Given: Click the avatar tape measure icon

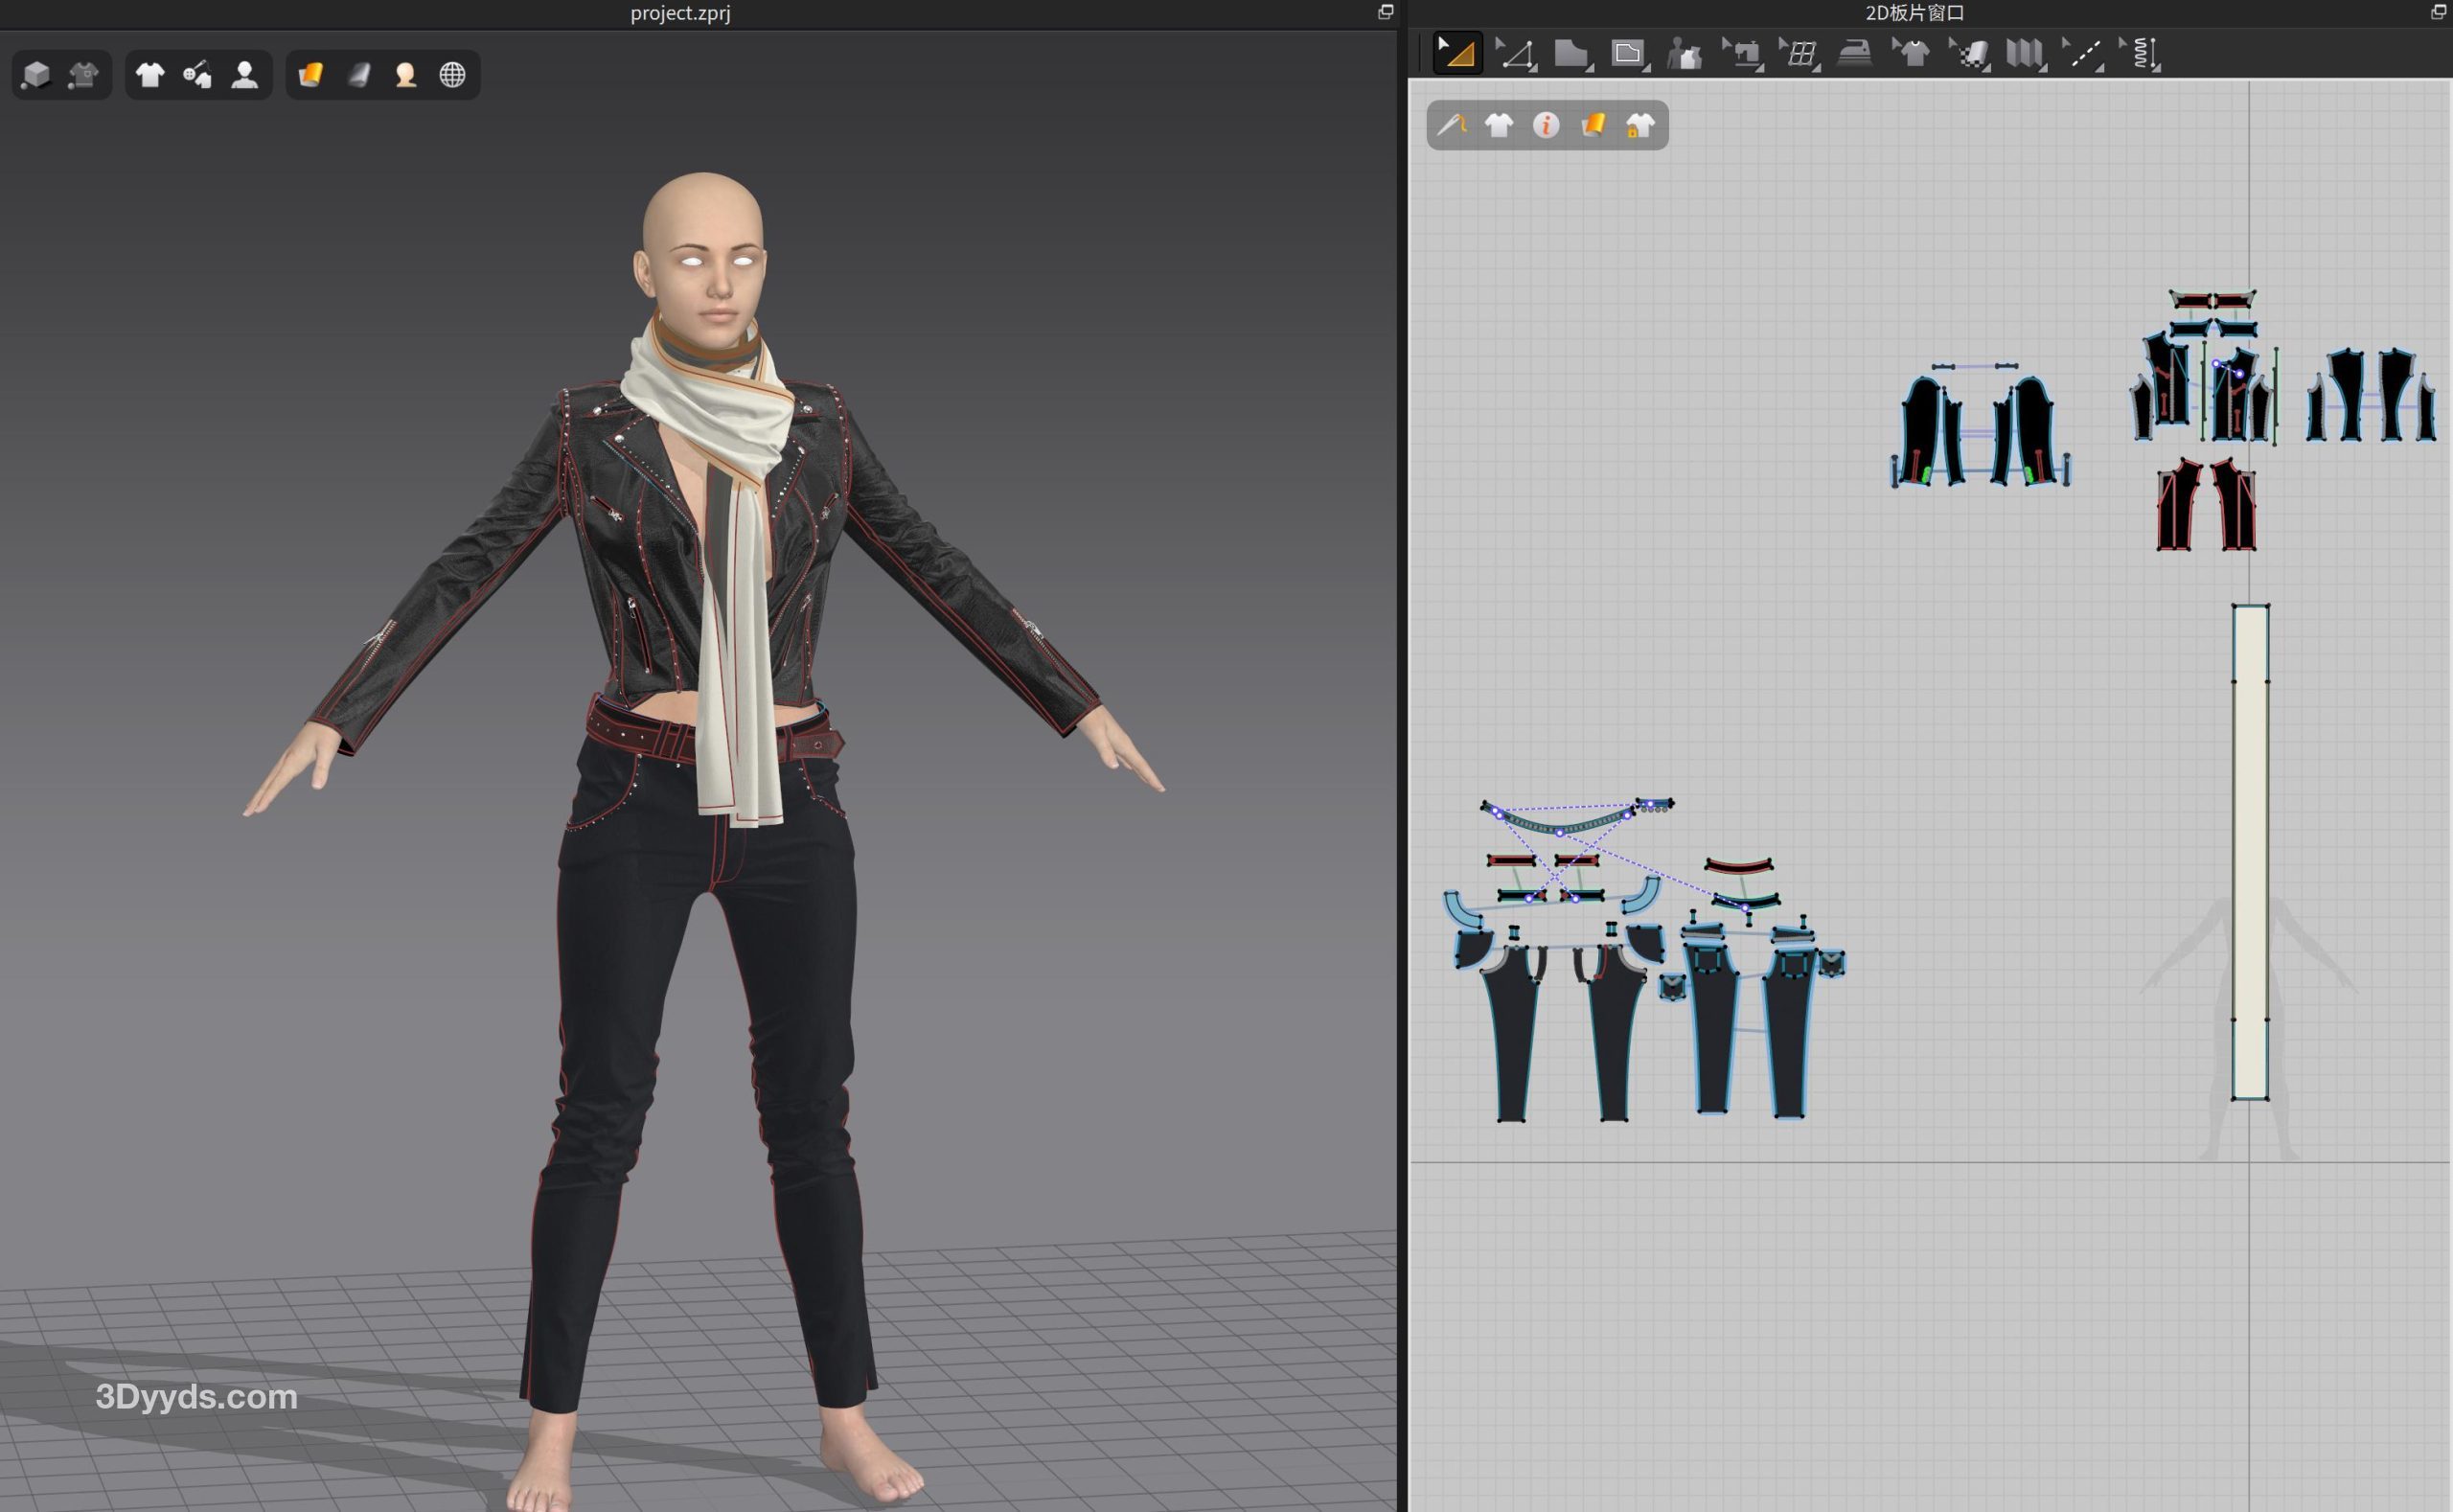Looking at the screenshot, I should pos(1684,53).
